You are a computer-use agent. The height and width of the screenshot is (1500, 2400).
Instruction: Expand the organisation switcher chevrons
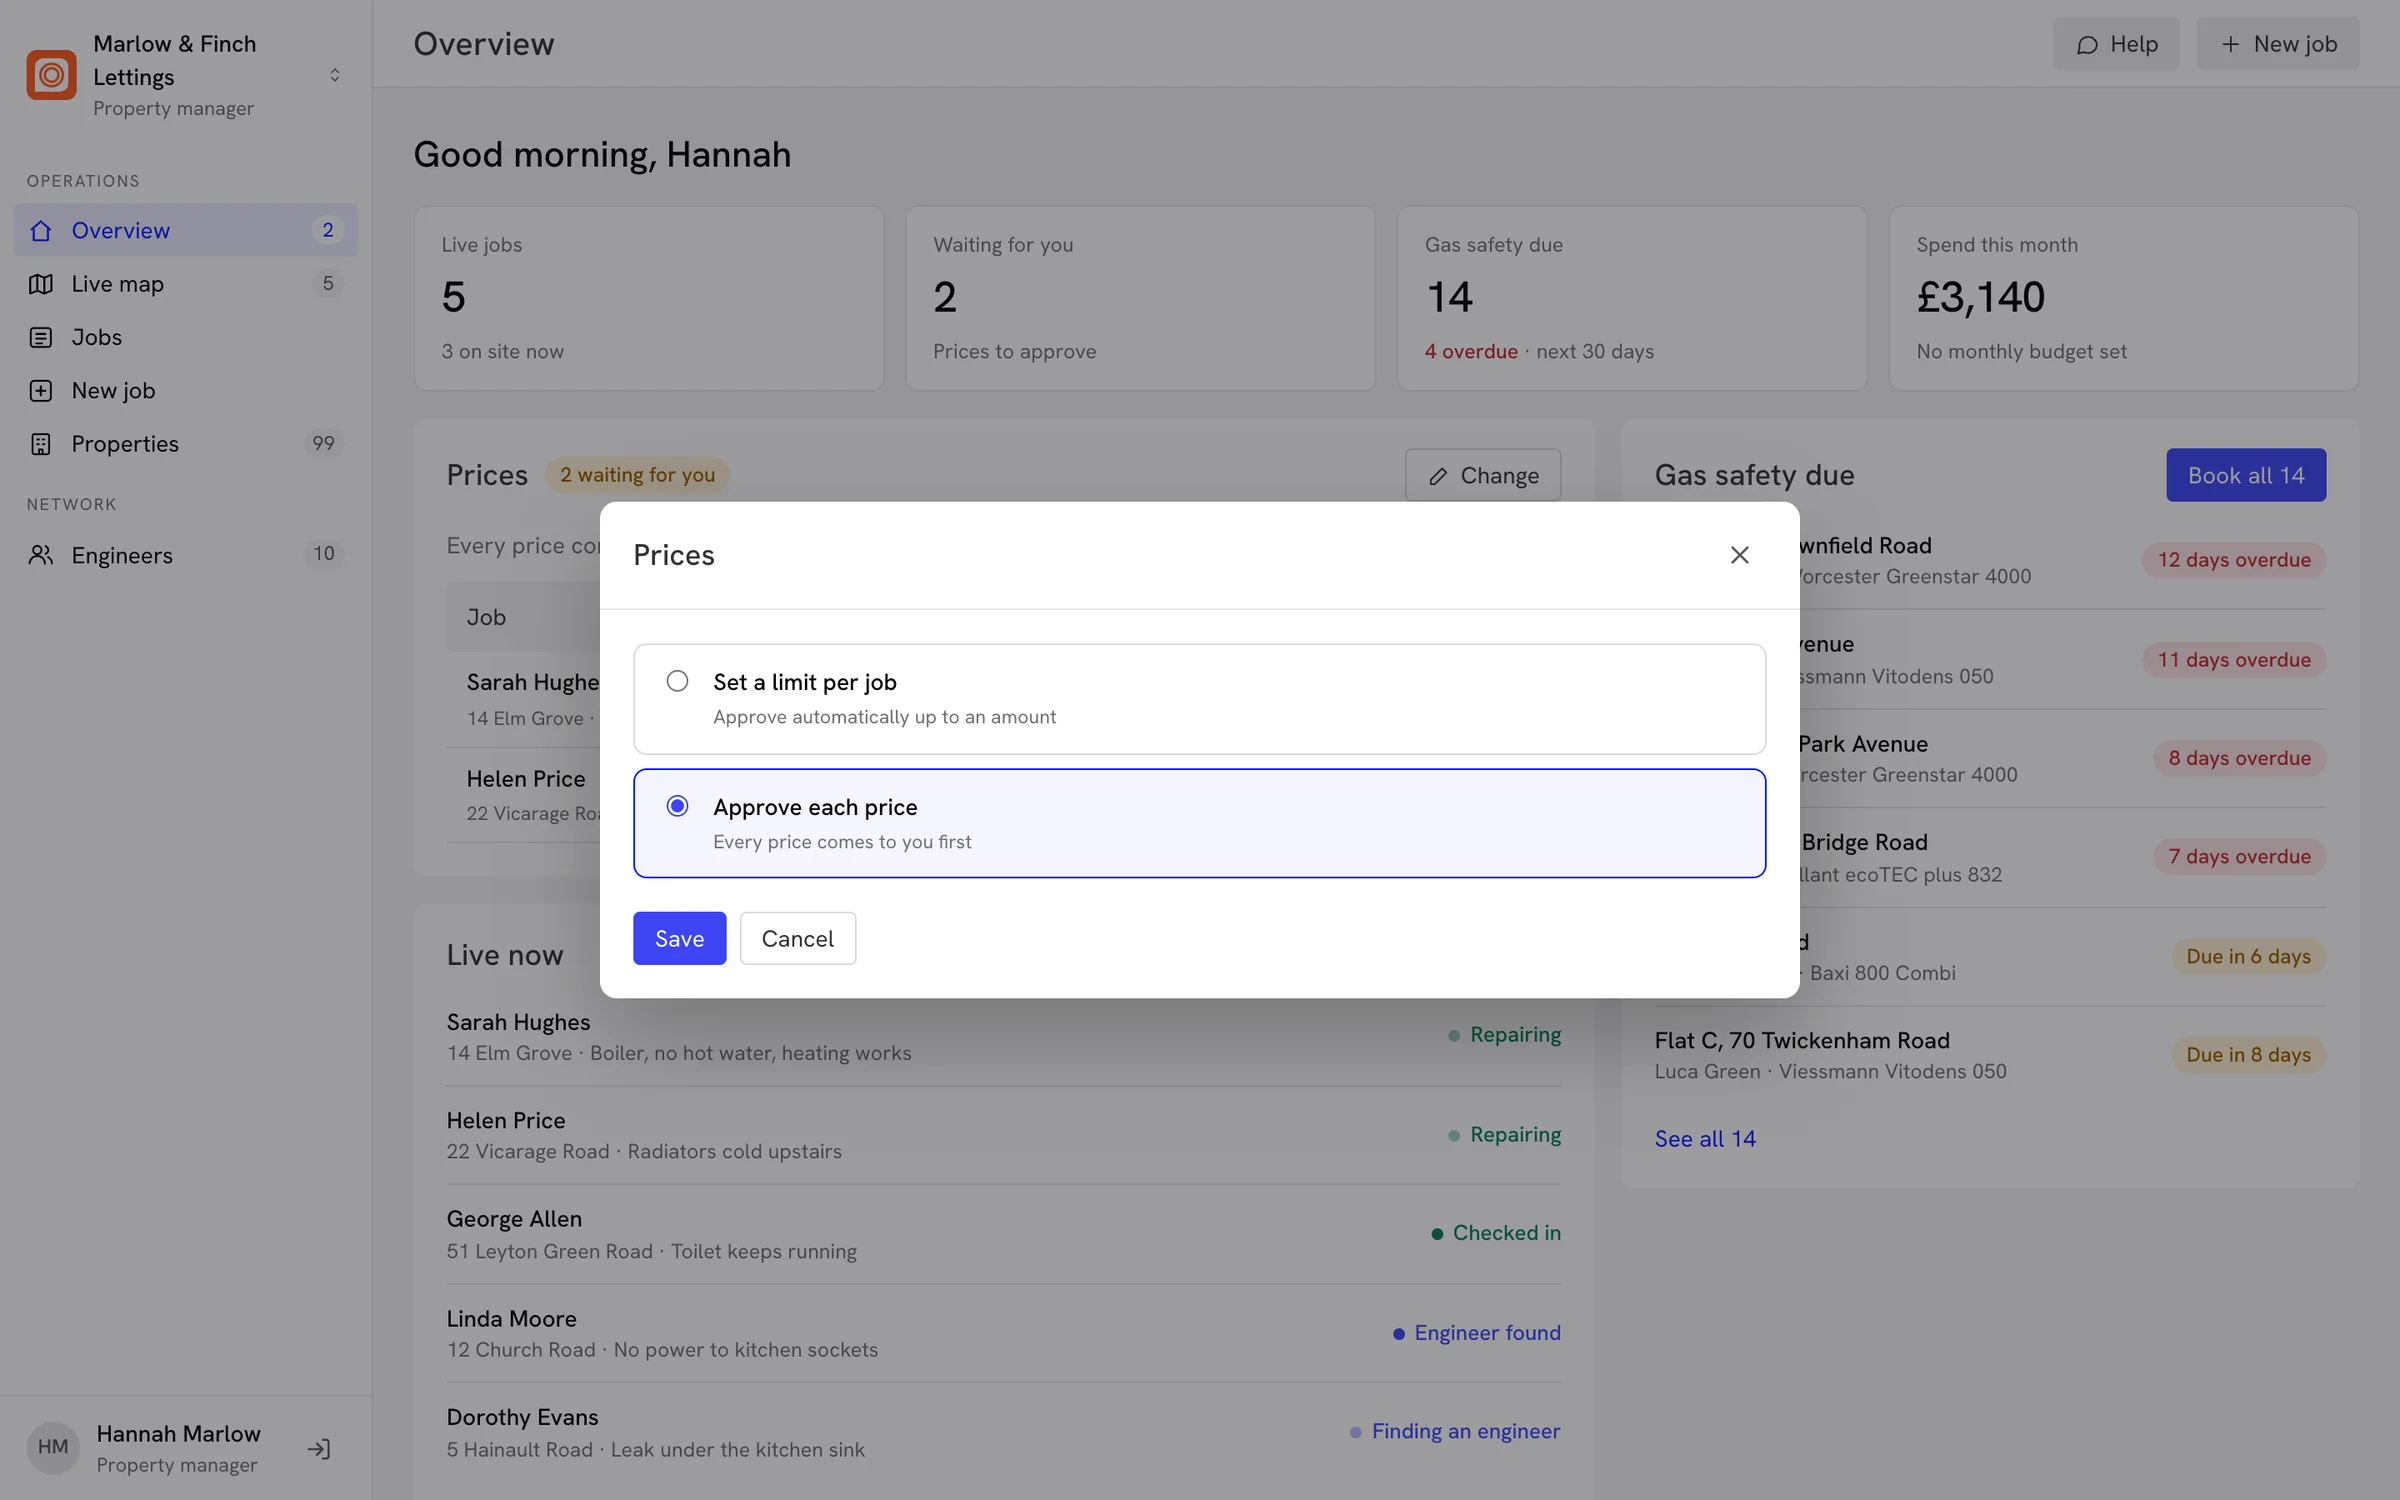[335, 75]
